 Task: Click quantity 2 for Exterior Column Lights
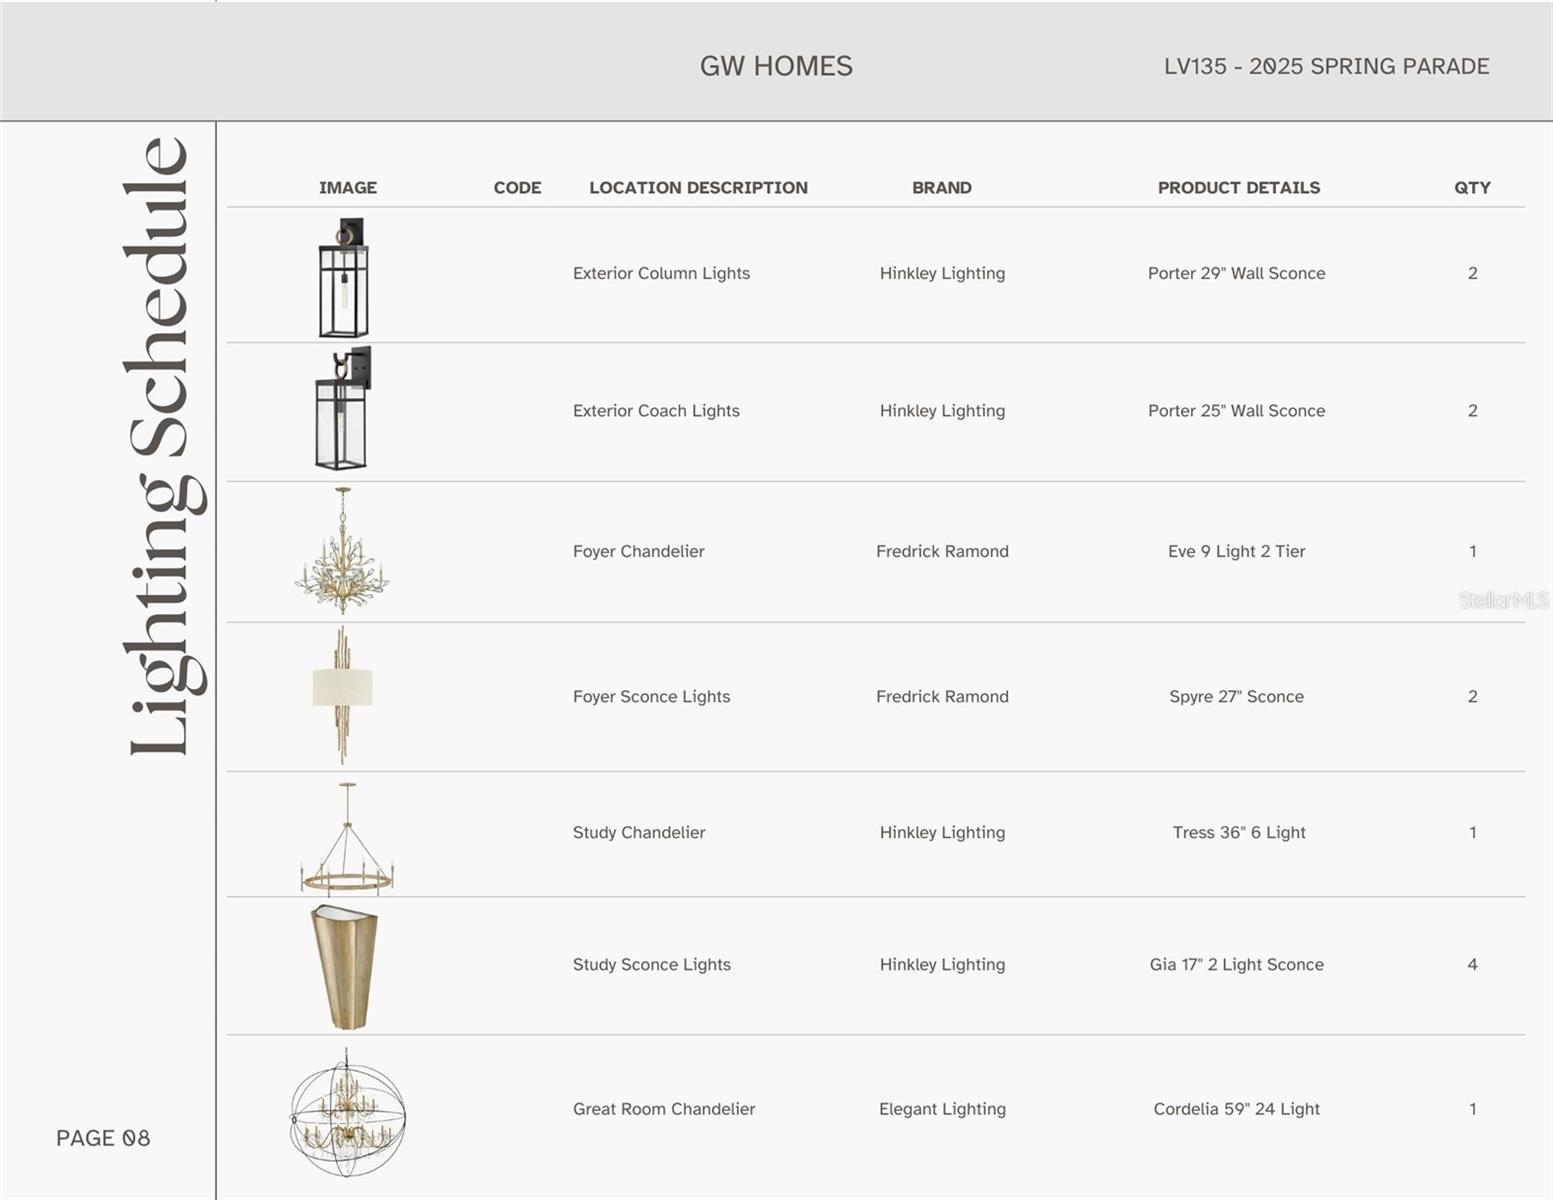[1472, 273]
